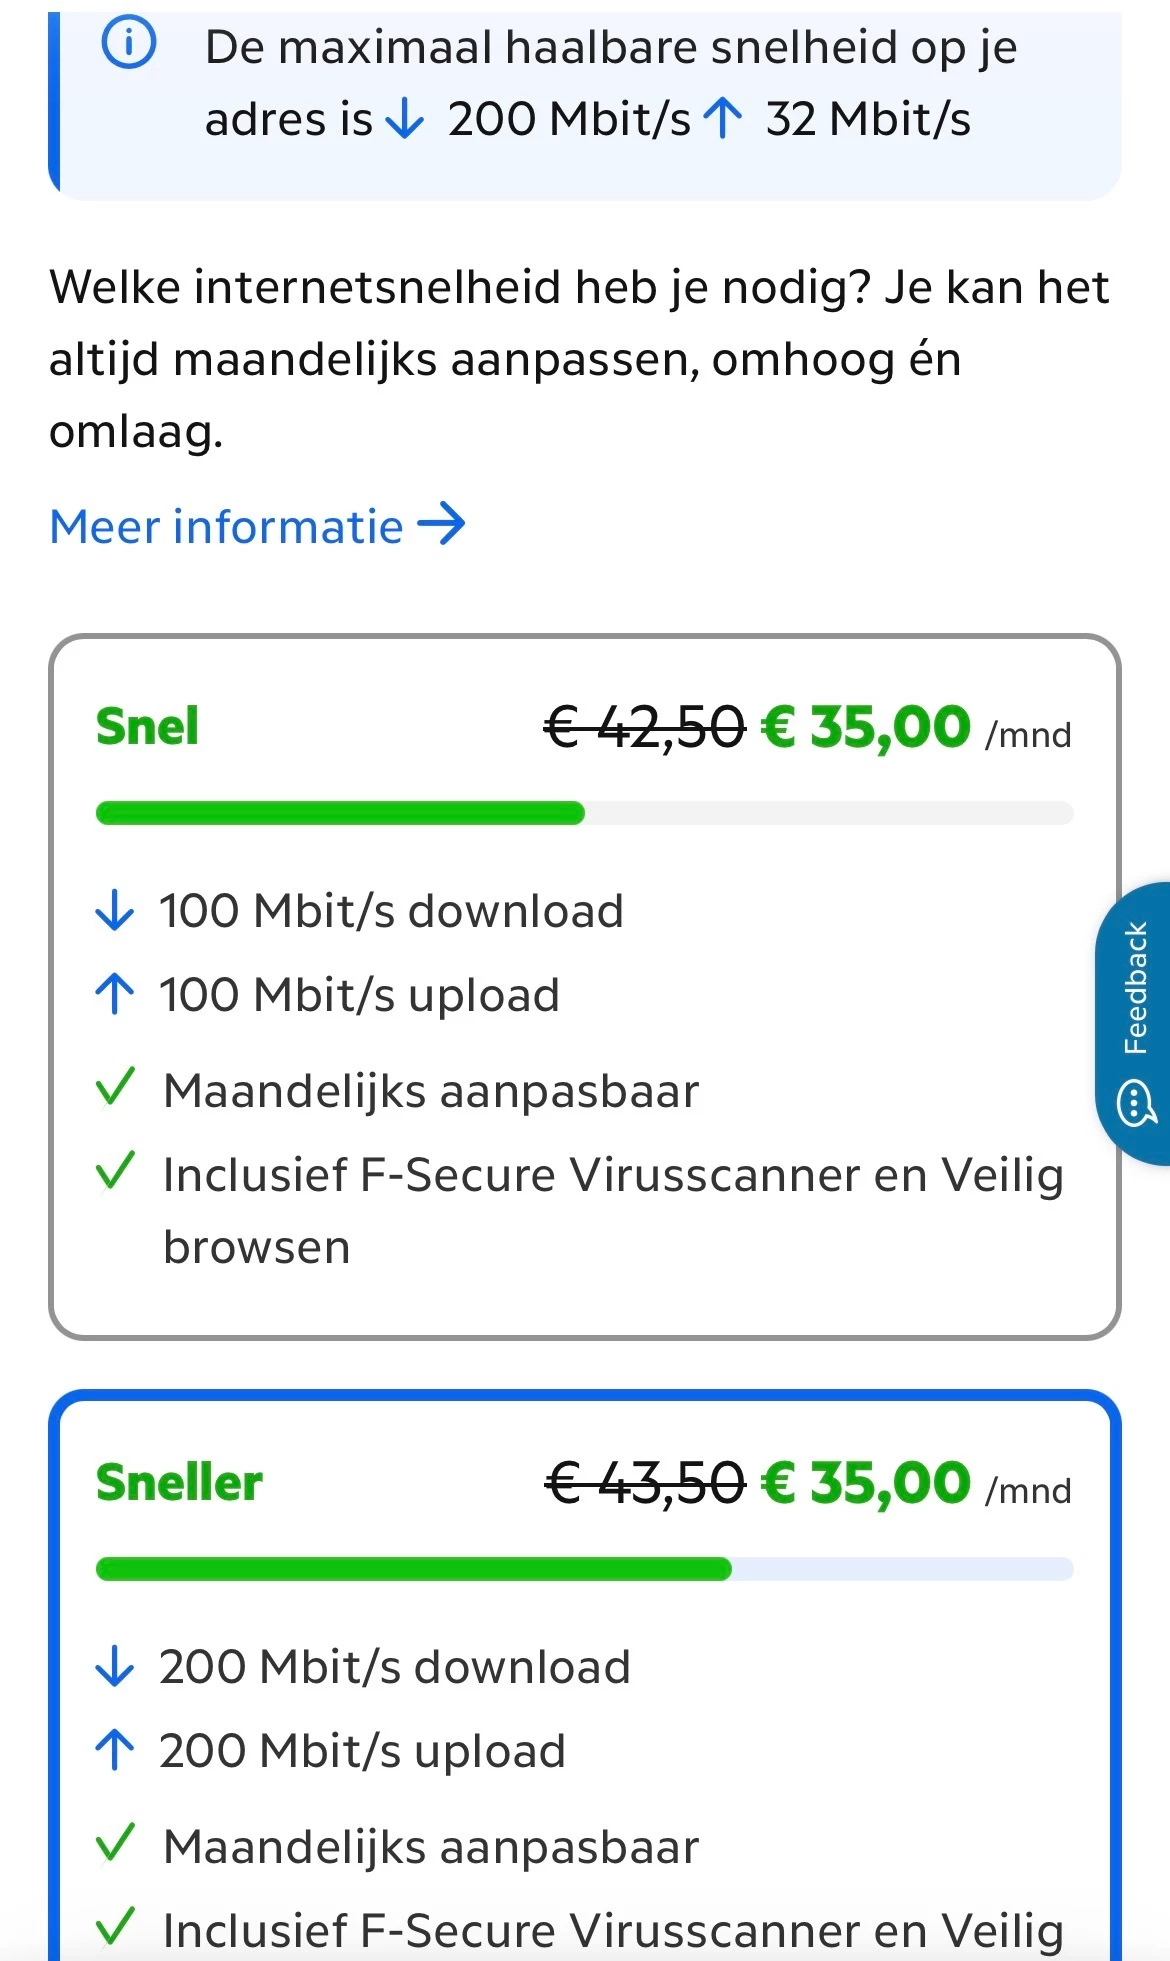Click the download arrow beside 200 Mbit/s in notice

pyautogui.click(x=405, y=120)
